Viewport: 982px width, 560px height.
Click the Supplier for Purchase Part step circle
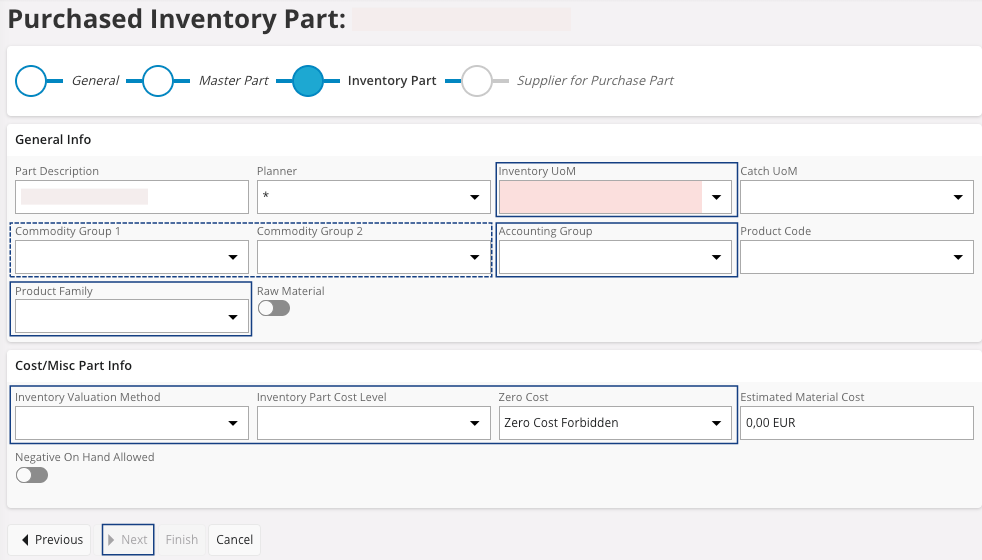pyautogui.click(x=477, y=81)
